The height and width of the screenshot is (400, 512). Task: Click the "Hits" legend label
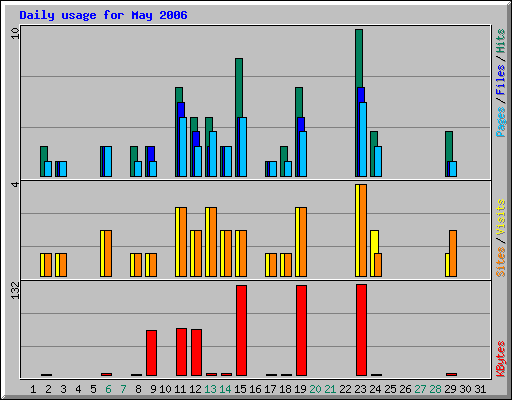click(x=500, y=41)
